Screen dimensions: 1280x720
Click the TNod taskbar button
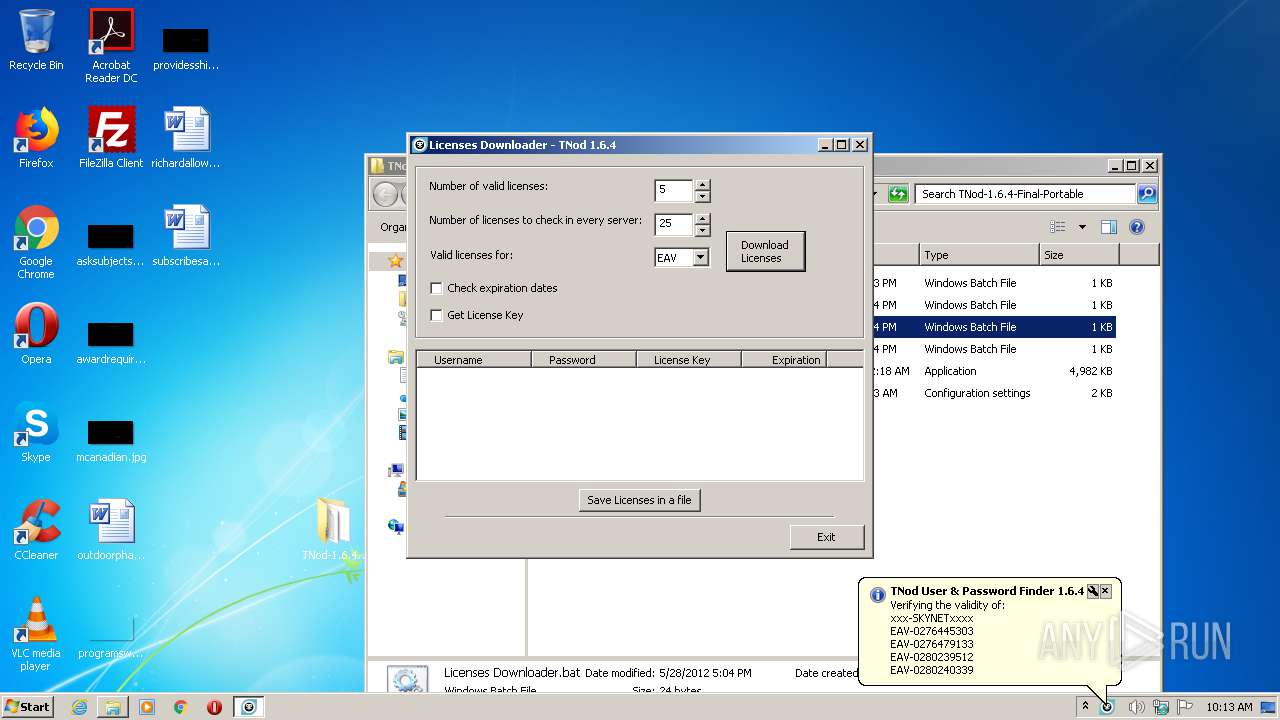[x=249, y=707]
